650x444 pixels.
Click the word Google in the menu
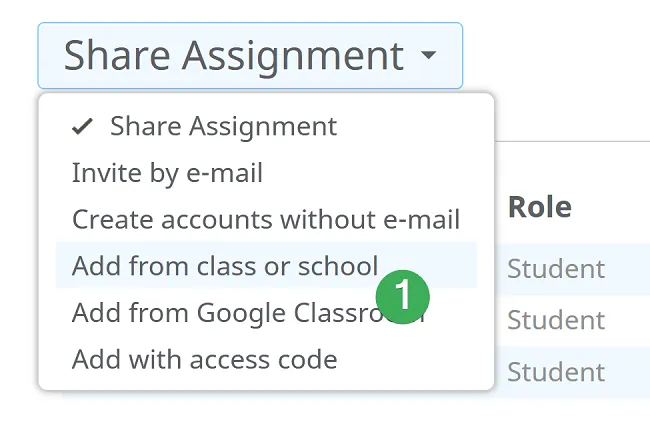click(x=240, y=312)
